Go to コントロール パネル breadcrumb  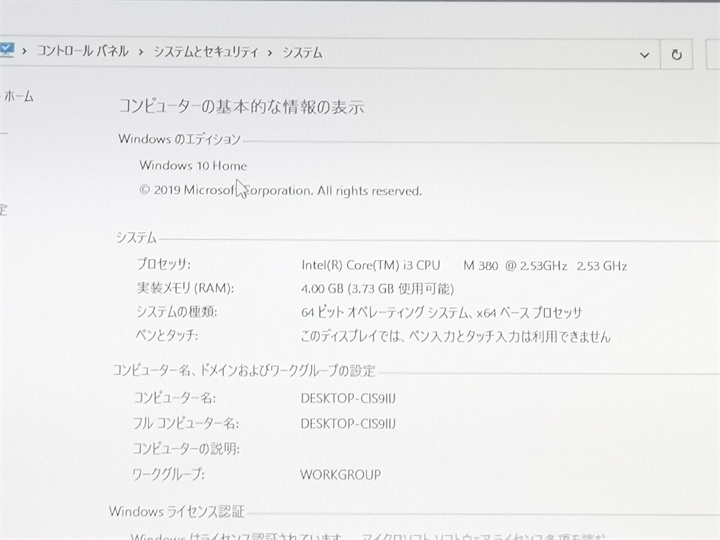(x=83, y=51)
